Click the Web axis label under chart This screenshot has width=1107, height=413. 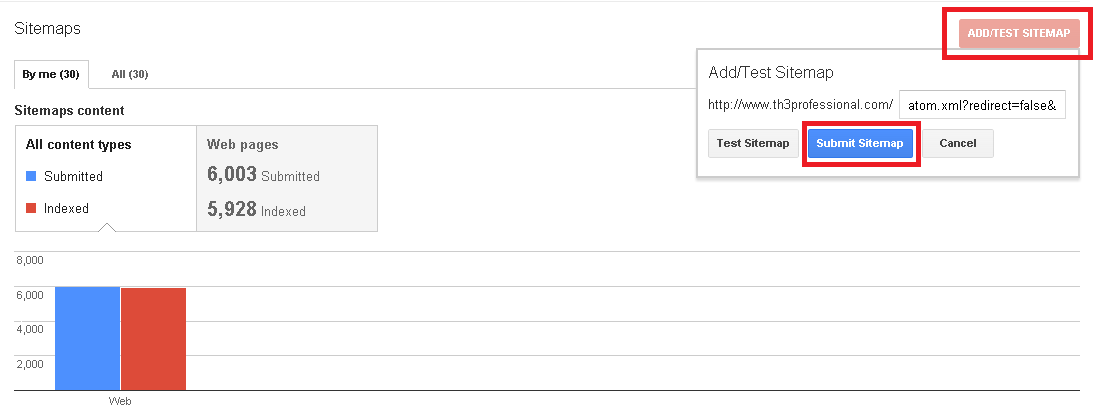[120, 401]
